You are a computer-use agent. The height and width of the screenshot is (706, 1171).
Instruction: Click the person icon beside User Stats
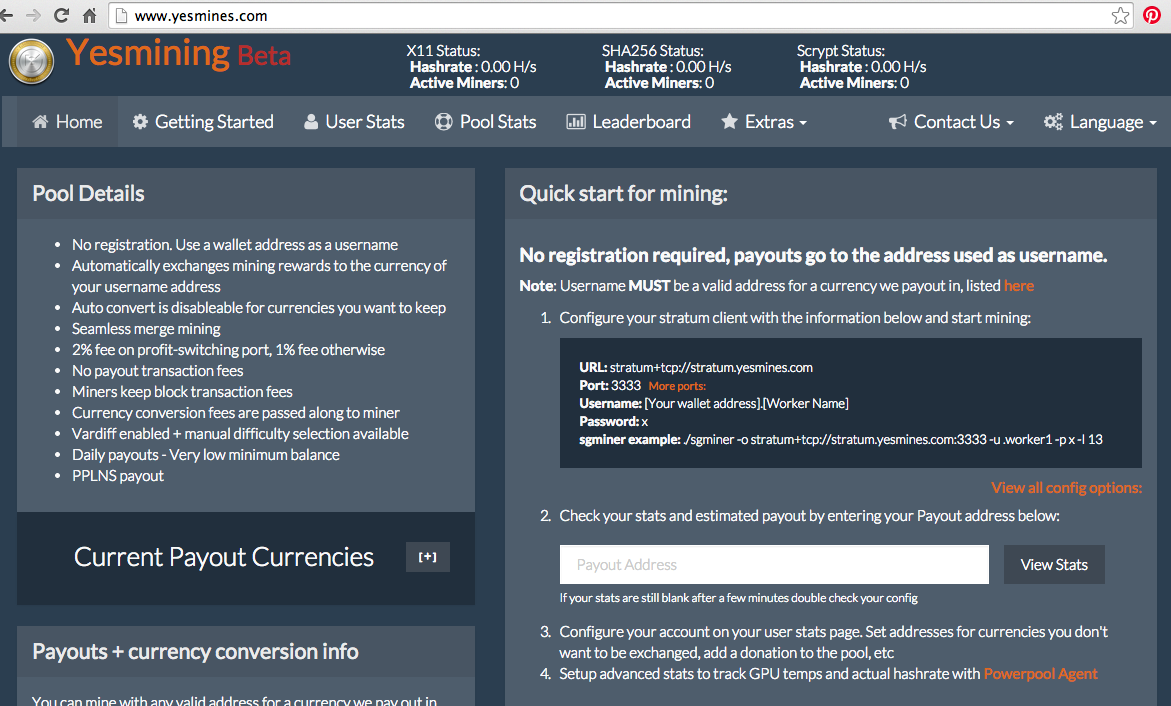(x=311, y=122)
